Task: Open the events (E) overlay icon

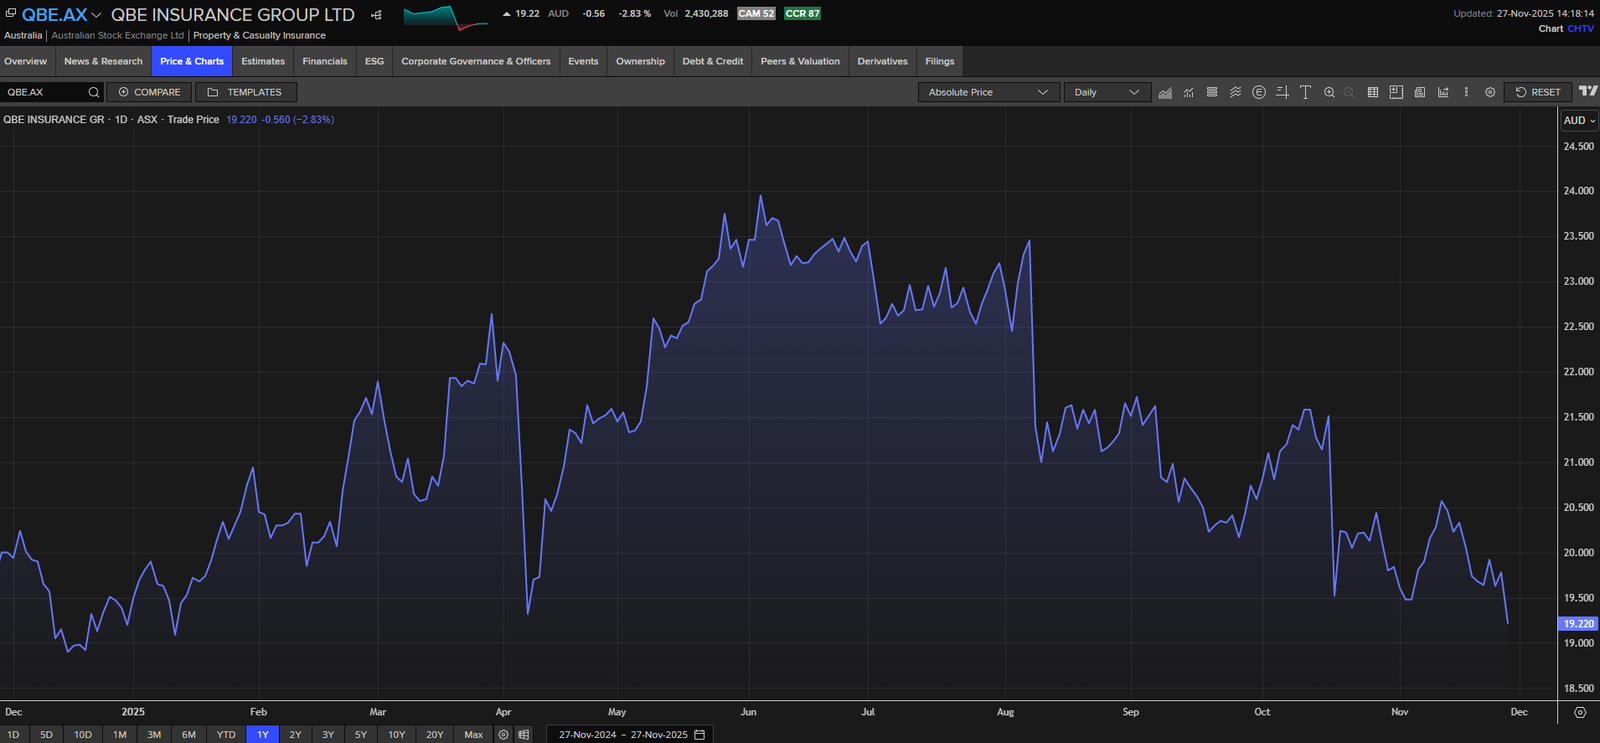Action: [x=1259, y=92]
